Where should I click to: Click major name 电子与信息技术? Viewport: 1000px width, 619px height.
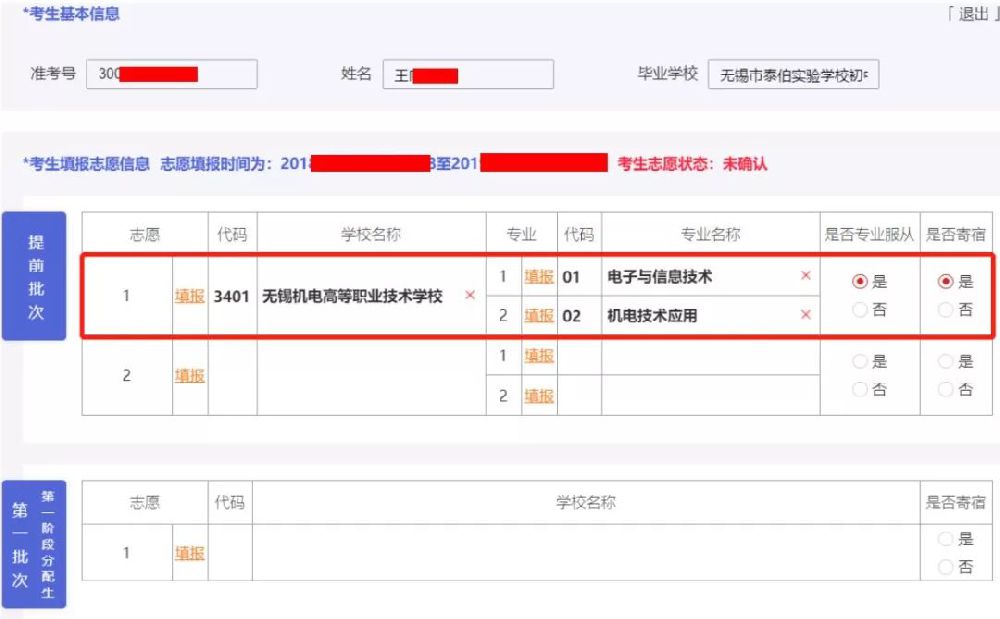point(659,277)
